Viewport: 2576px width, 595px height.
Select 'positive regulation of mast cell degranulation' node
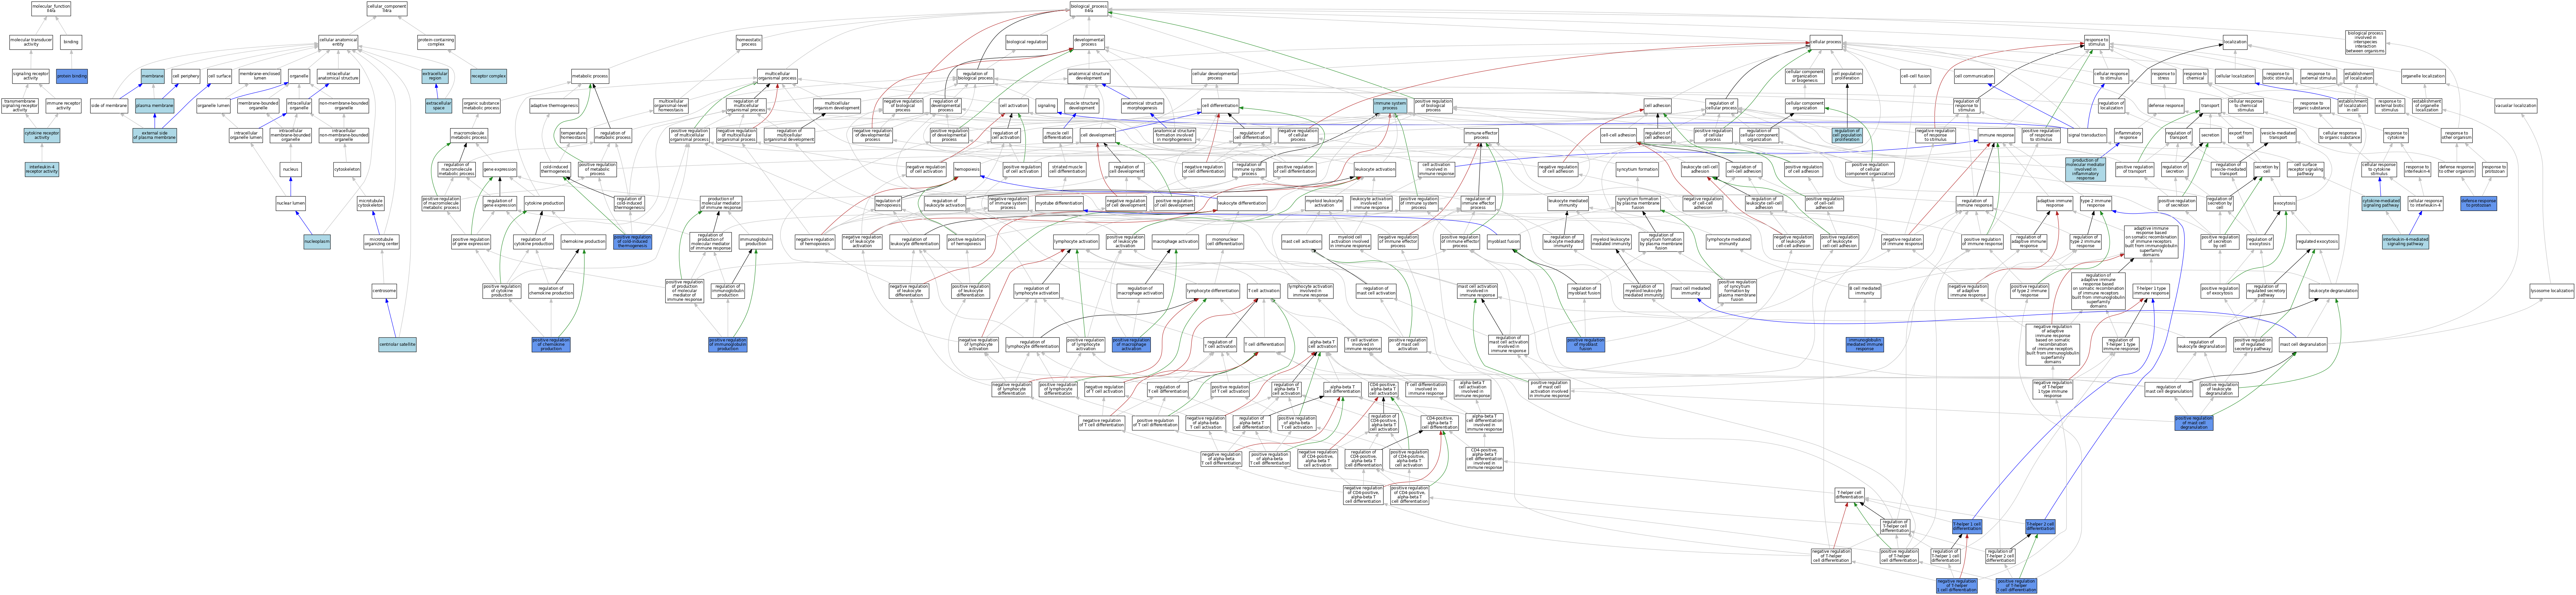[2194, 423]
